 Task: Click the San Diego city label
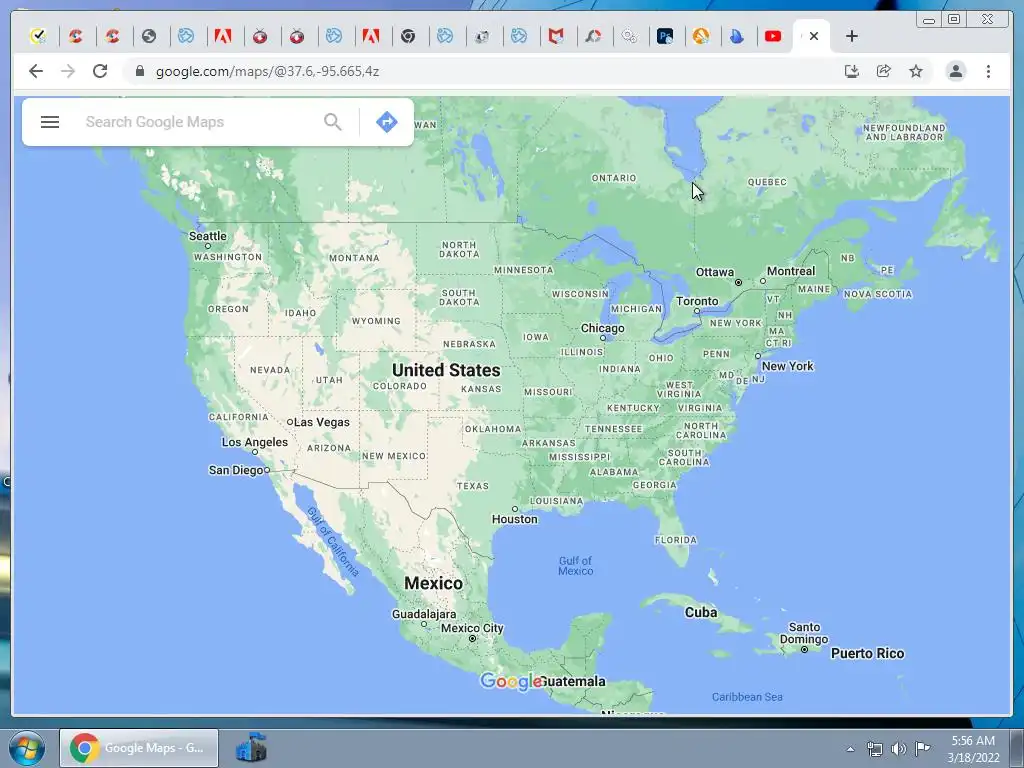(x=236, y=470)
